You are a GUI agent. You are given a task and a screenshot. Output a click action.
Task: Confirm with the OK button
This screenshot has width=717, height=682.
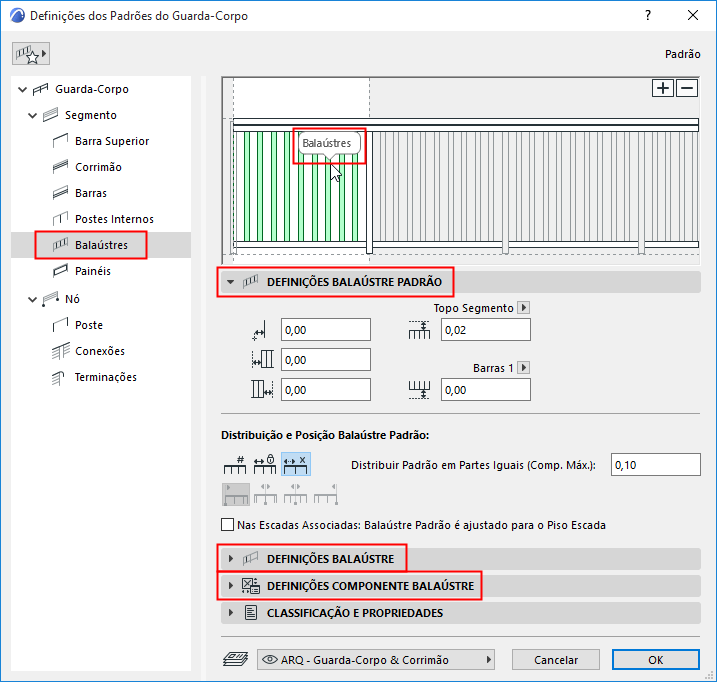656,660
